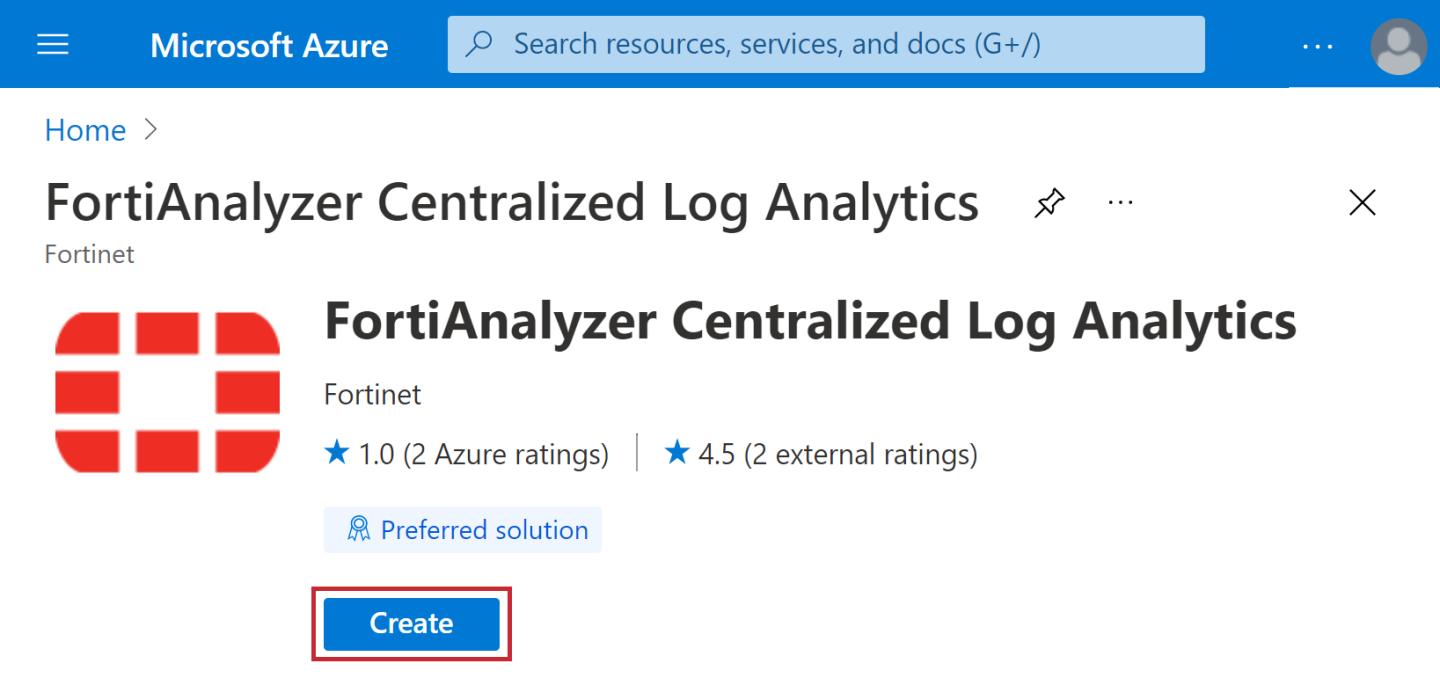
Task: Click the red Fortinet logo image
Action: click(167, 392)
